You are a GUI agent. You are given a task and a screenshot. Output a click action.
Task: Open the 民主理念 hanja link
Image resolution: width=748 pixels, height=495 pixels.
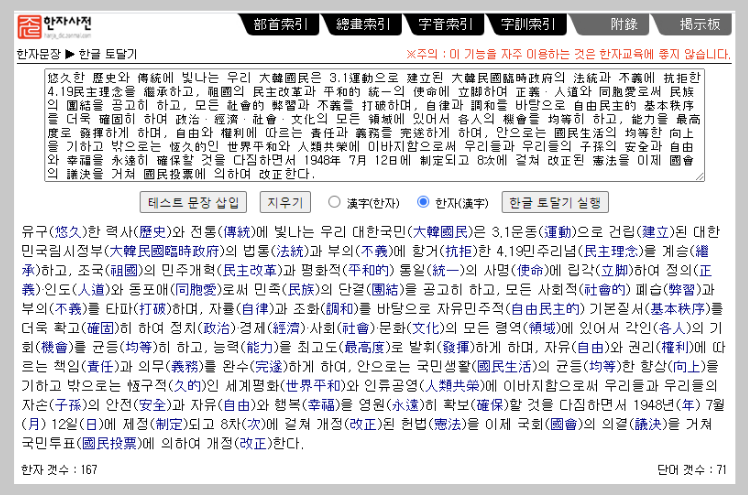coord(611,251)
